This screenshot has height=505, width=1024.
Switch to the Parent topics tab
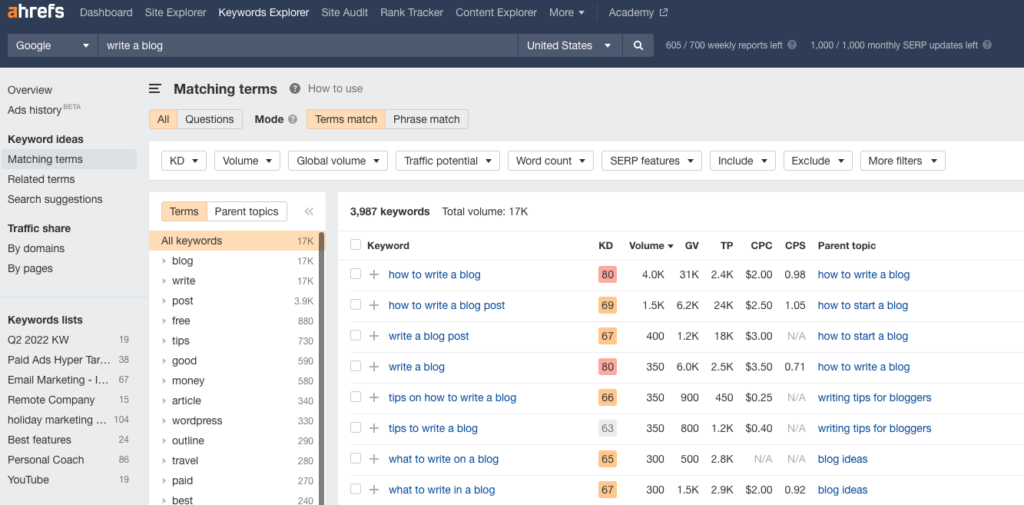246,212
